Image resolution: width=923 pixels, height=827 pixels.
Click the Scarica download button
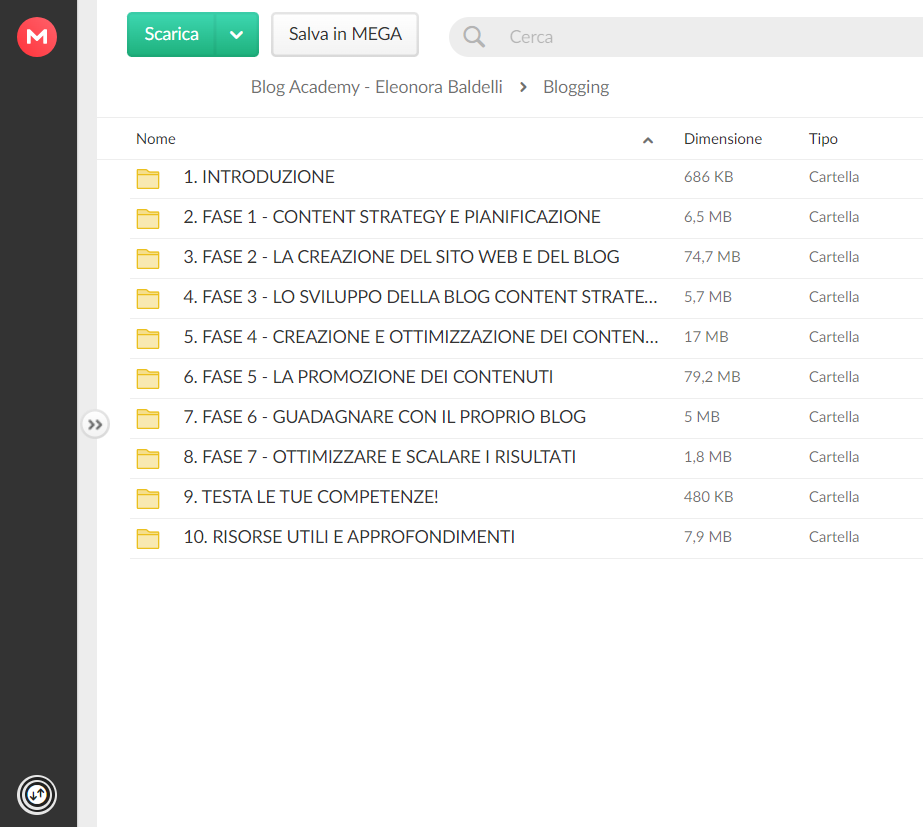(x=171, y=35)
